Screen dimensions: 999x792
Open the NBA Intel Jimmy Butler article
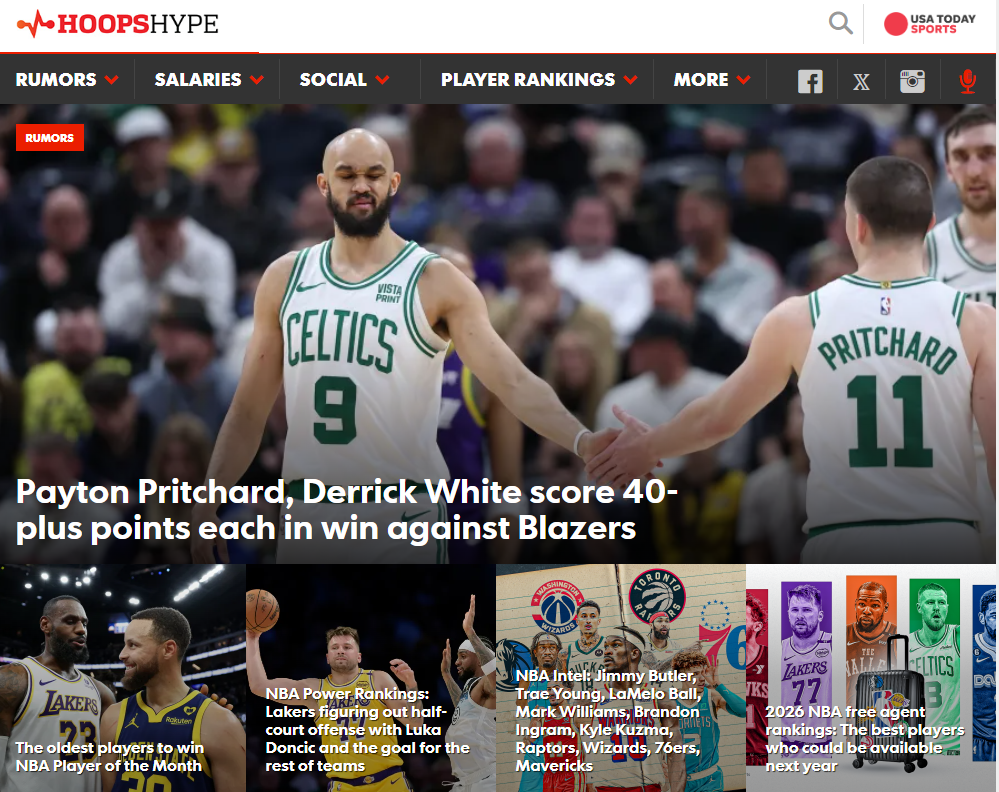tap(608, 721)
